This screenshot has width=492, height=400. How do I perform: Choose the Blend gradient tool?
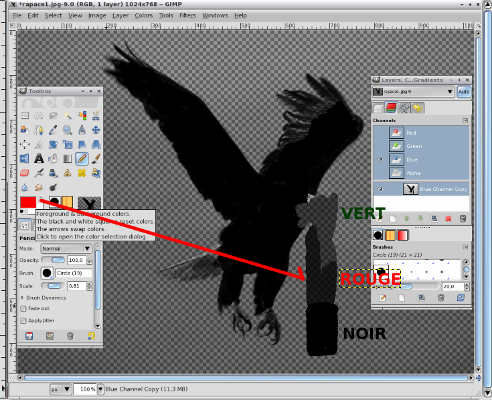tap(68, 159)
